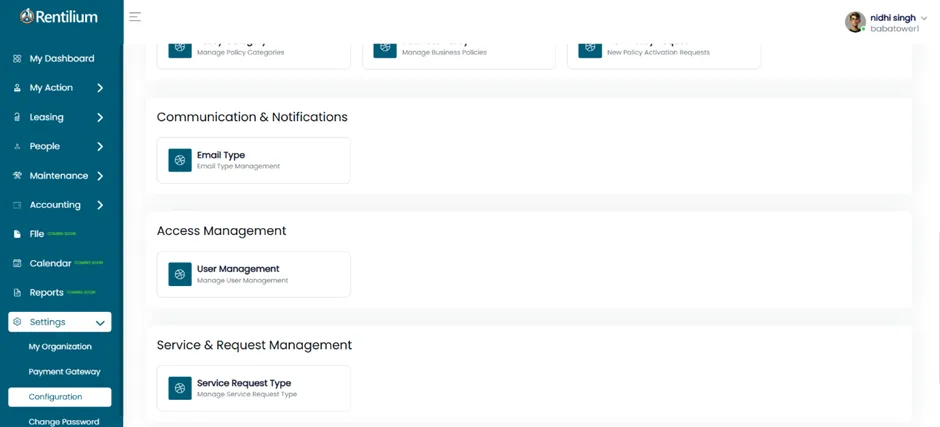Click the Maintenance tools icon
940x427 pixels.
[17, 176]
